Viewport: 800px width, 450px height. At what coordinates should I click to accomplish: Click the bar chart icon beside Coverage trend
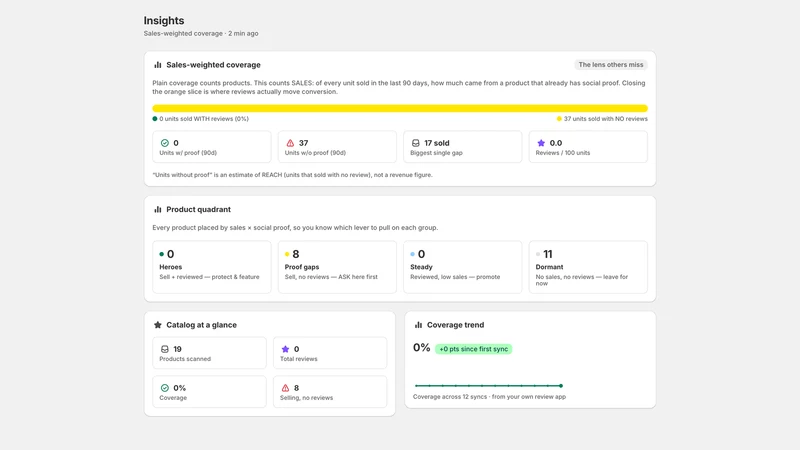tap(418, 324)
